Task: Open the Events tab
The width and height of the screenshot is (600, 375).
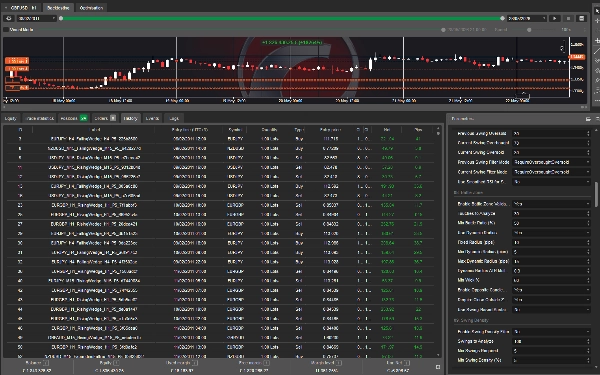Action: tap(152, 118)
